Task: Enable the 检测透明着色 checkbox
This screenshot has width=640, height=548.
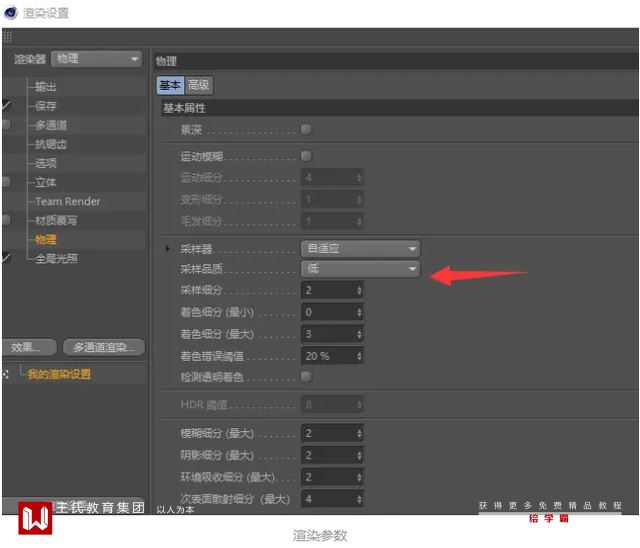Action: coord(306,376)
